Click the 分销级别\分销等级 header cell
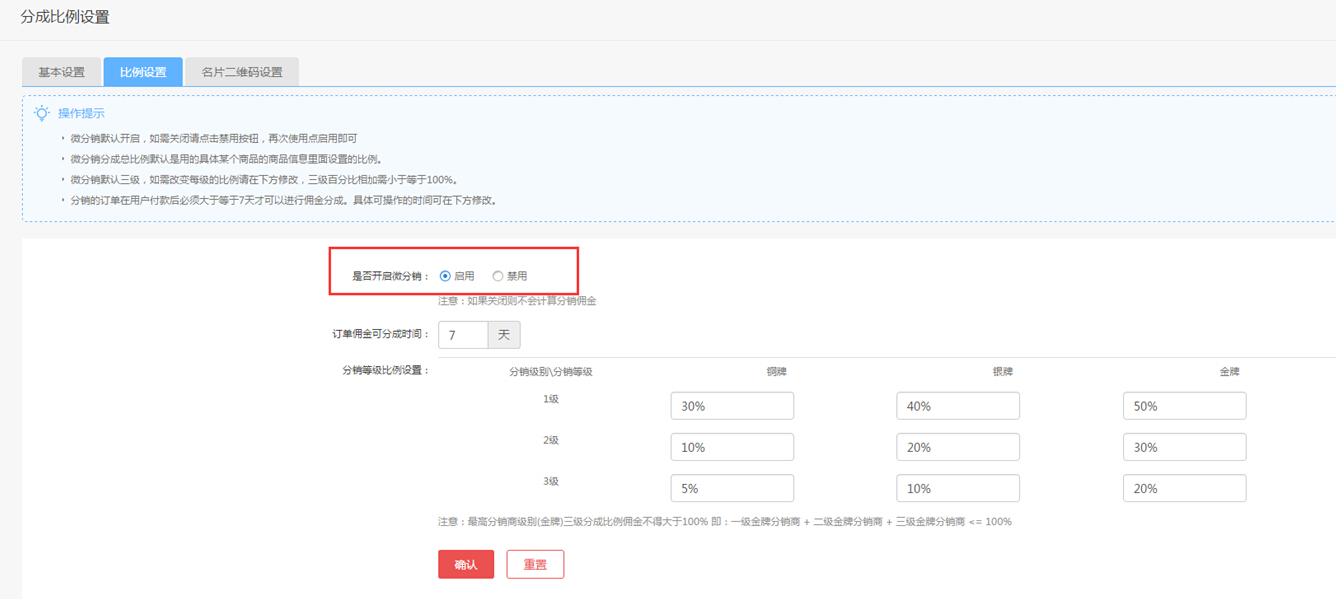 (x=551, y=371)
